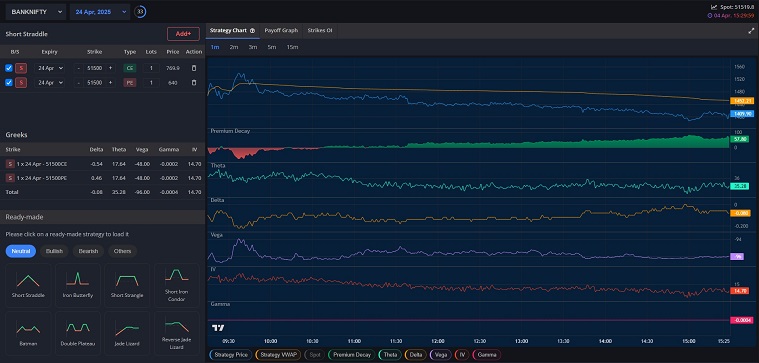
Task: Select the Bullish strategy filter
Action: [54, 251]
